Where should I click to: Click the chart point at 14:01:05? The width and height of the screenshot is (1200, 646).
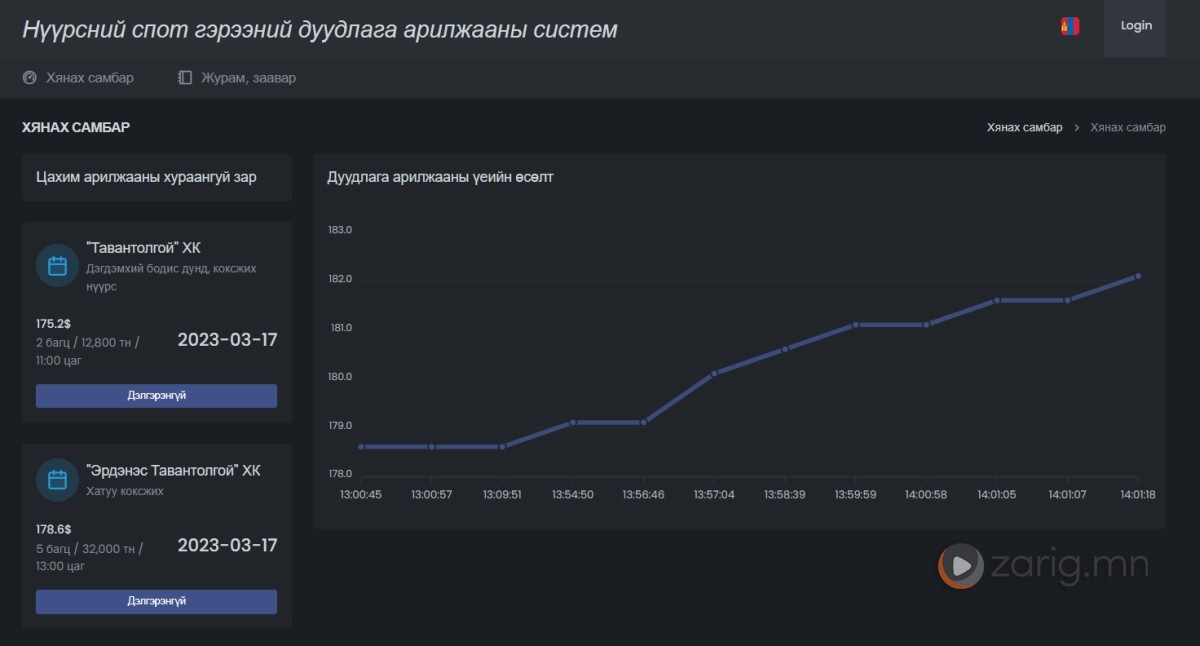[x=996, y=300]
